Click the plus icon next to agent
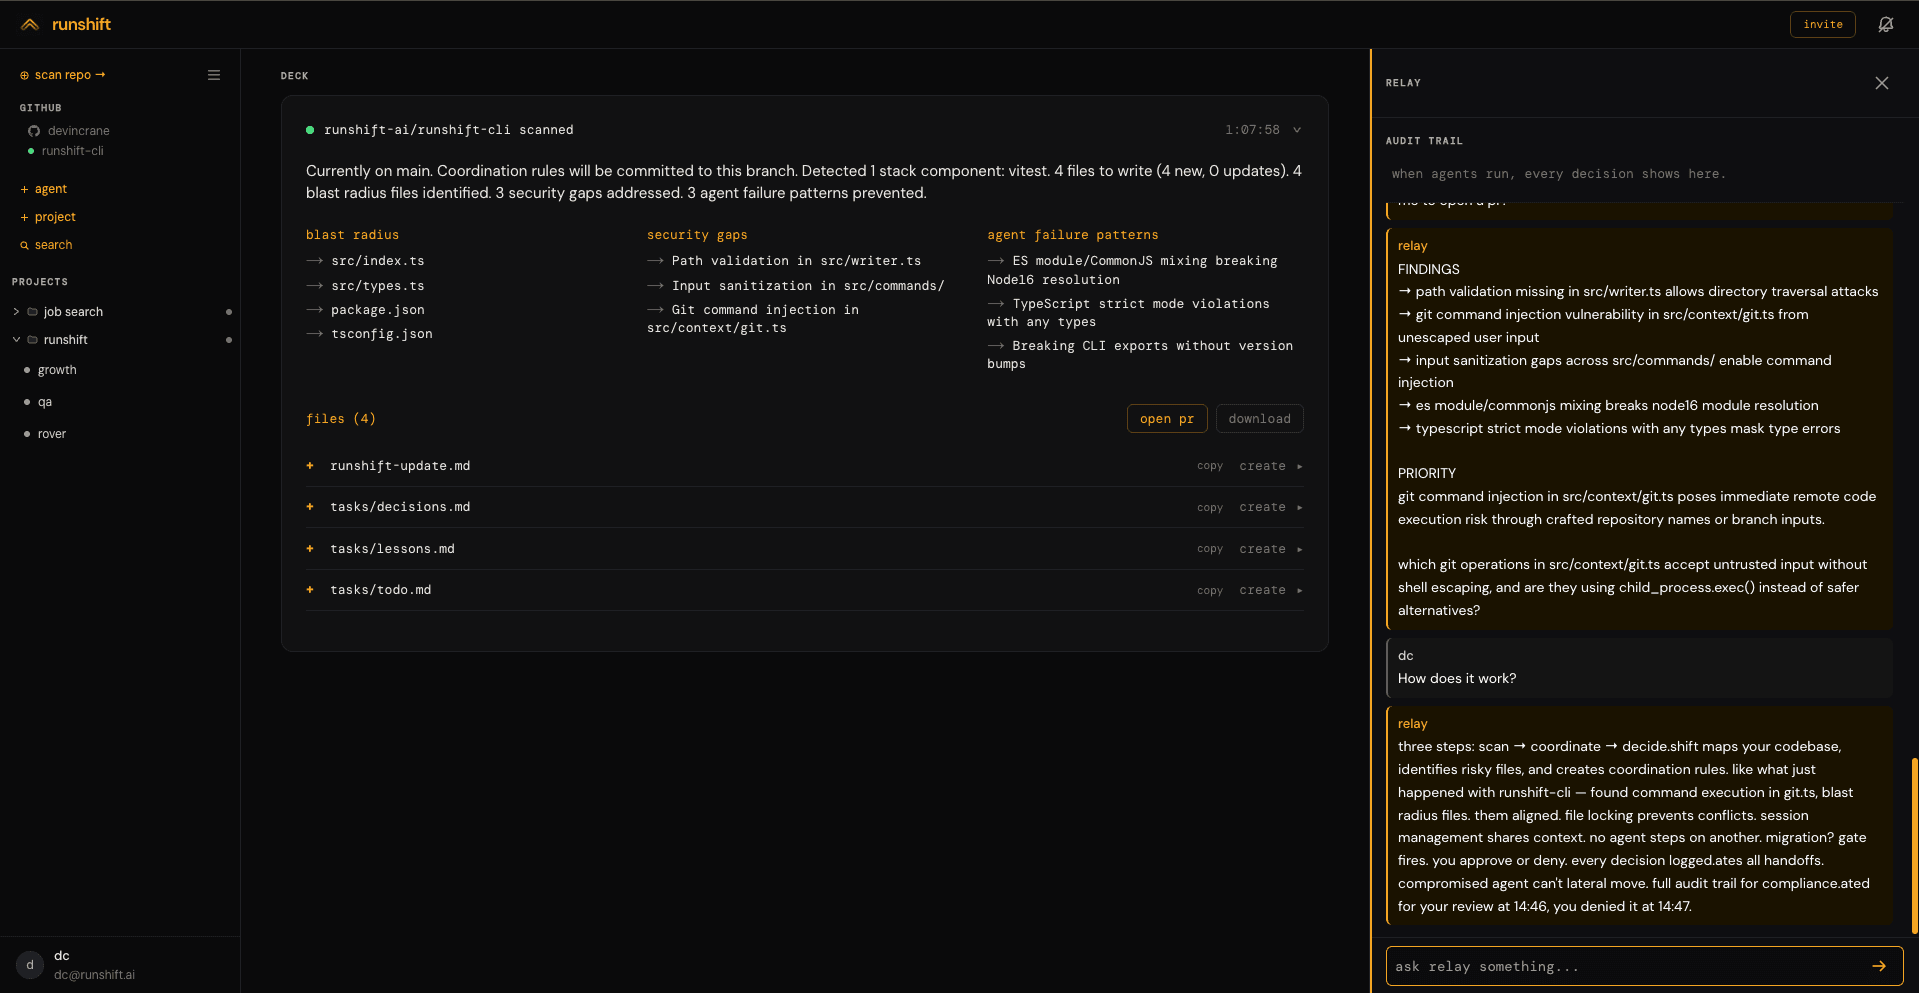Screen dimensions: 1919x993 point(24,189)
